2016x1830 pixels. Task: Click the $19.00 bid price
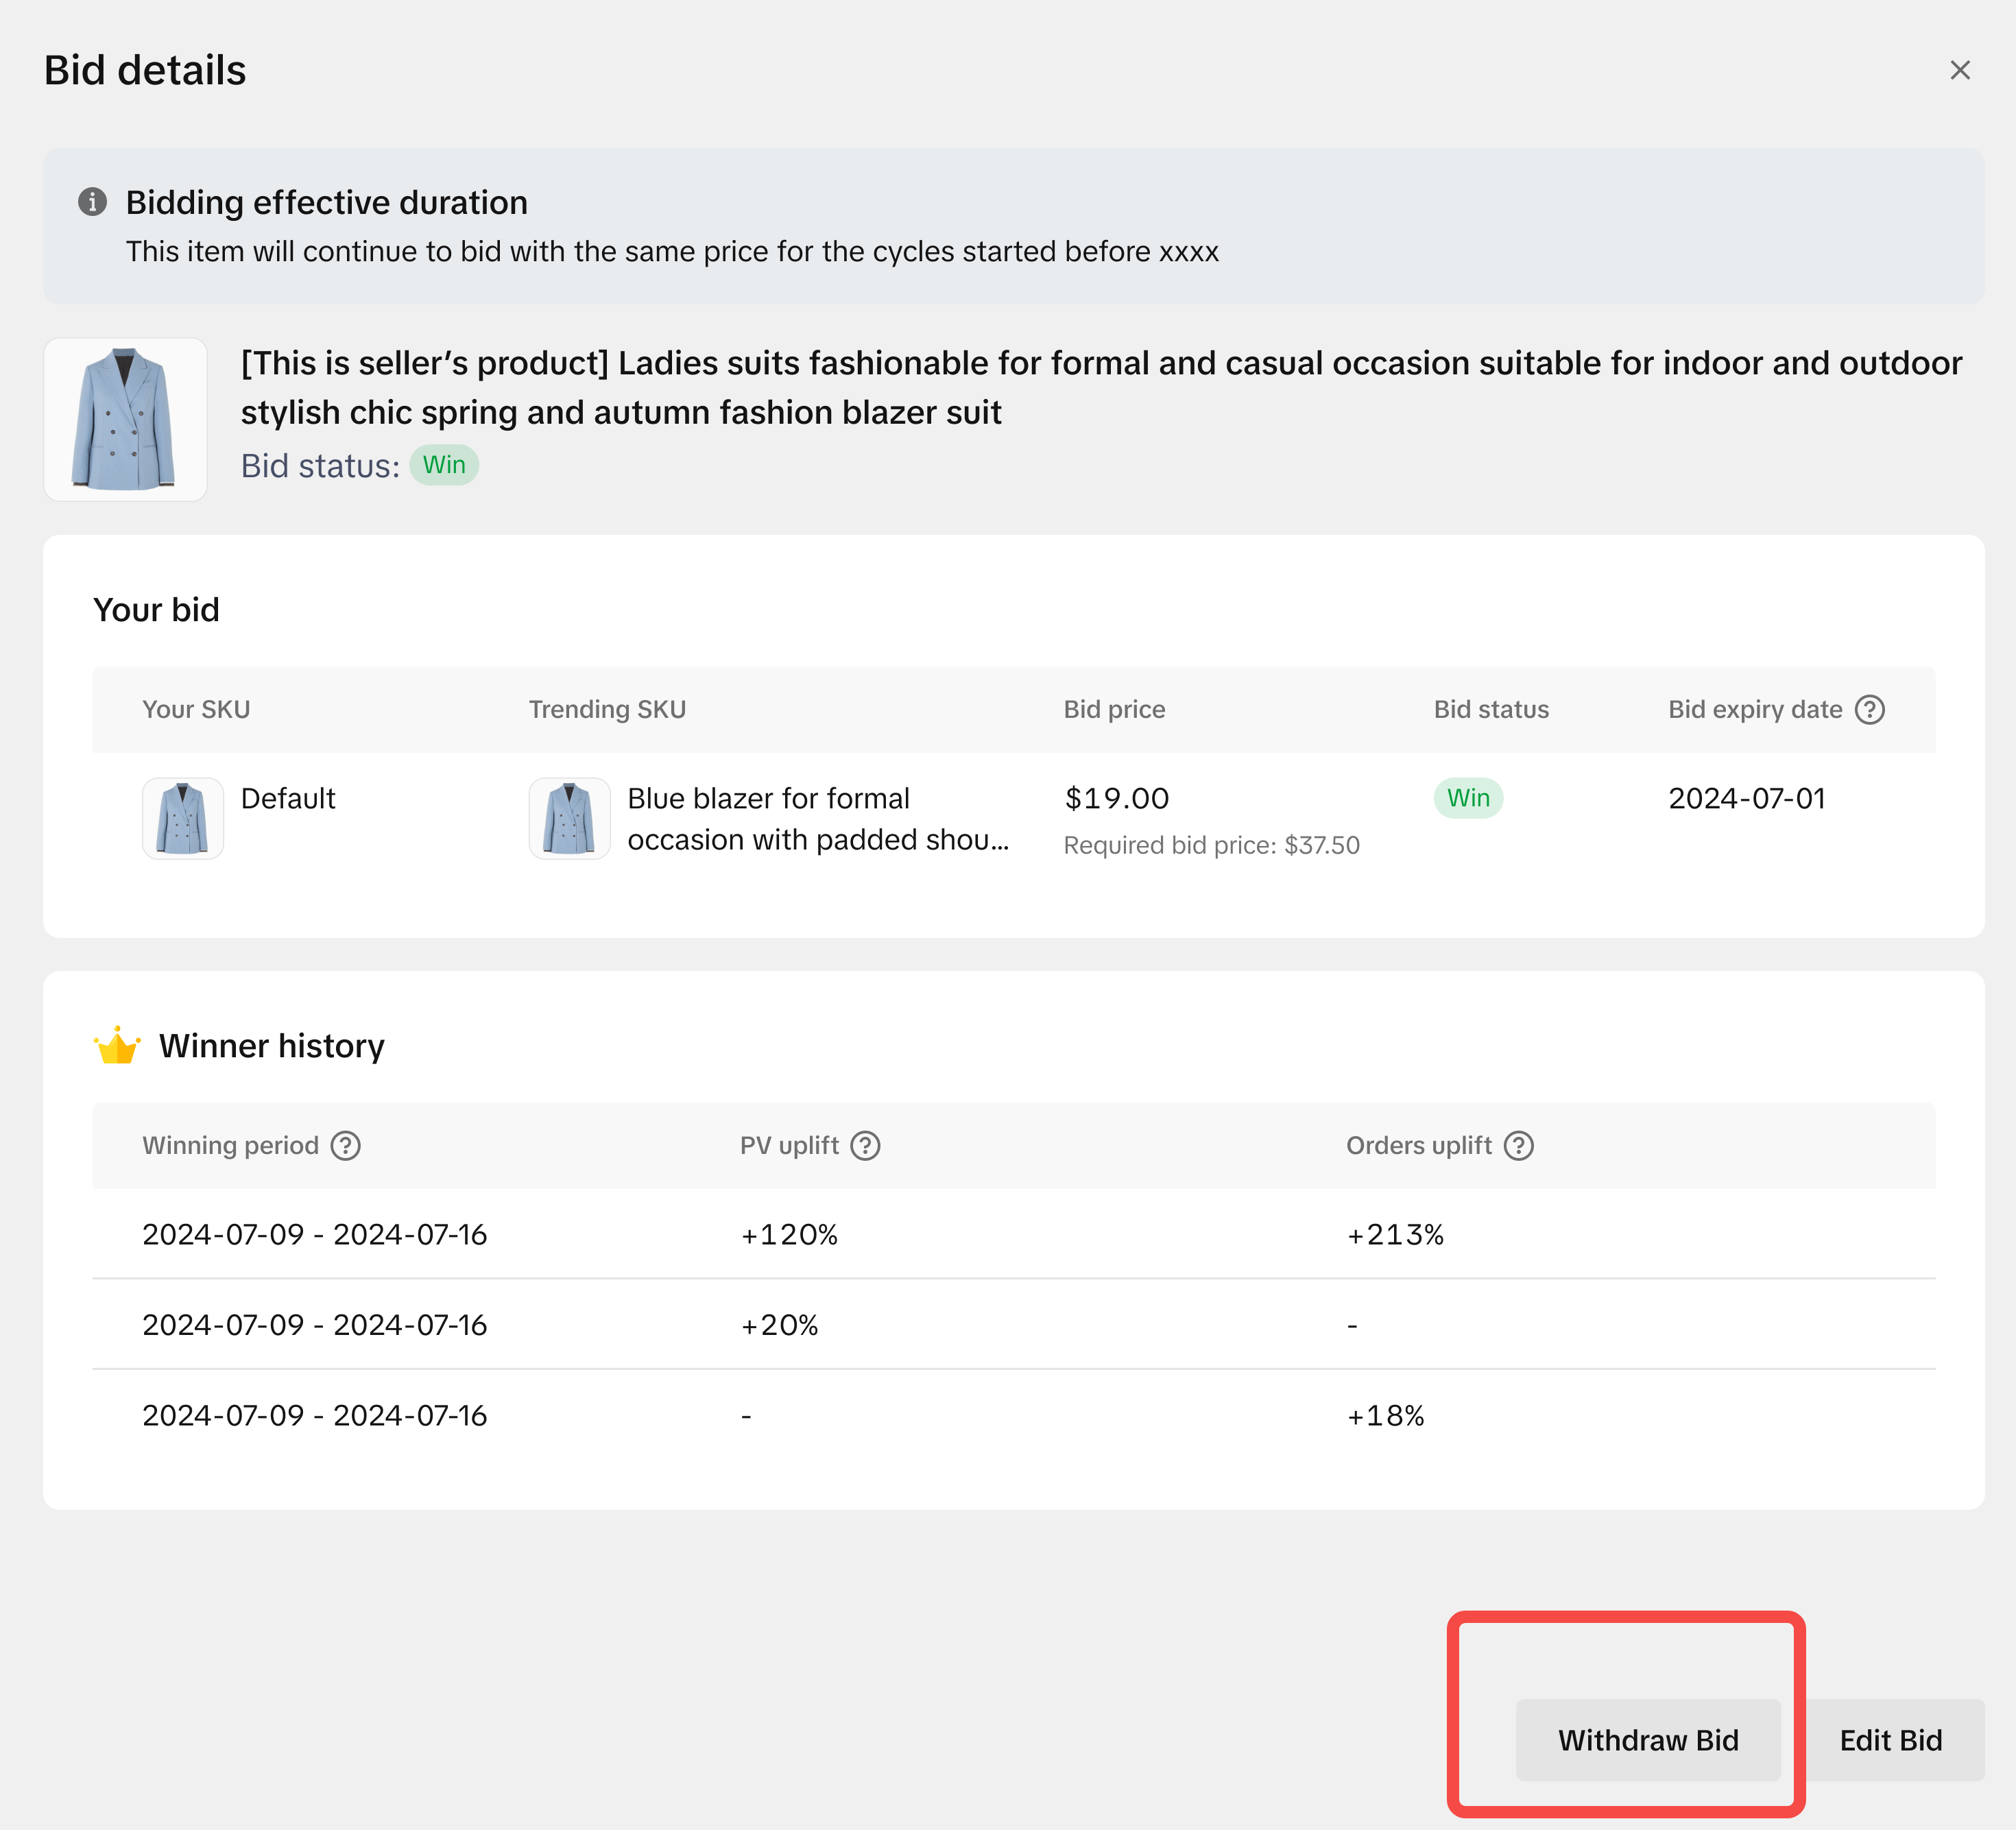click(x=1116, y=798)
